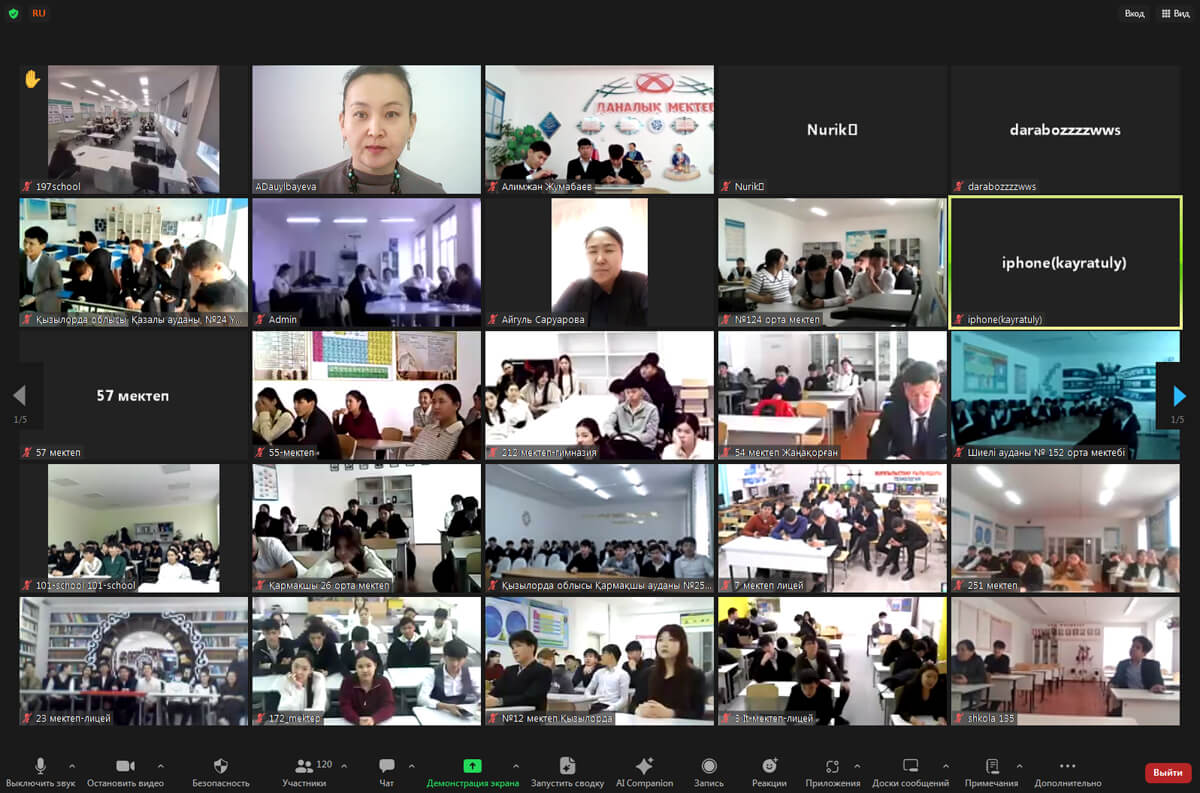Go to next page of video tiles
Screen dimensions: 1200x793
(1179, 396)
